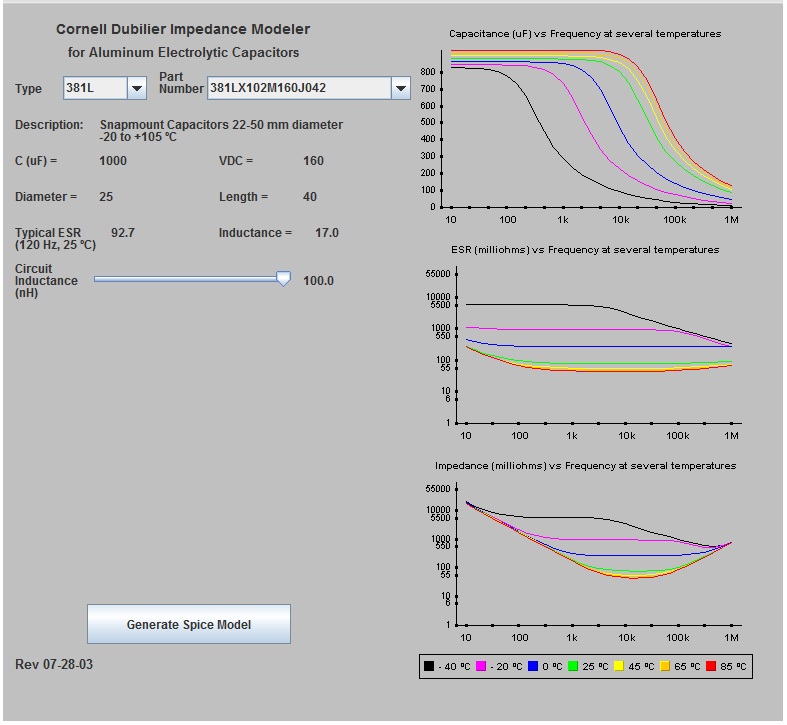Click the Circuit Inductance value 100.0
This screenshot has height=725, width=787.
pyautogui.click(x=318, y=281)
